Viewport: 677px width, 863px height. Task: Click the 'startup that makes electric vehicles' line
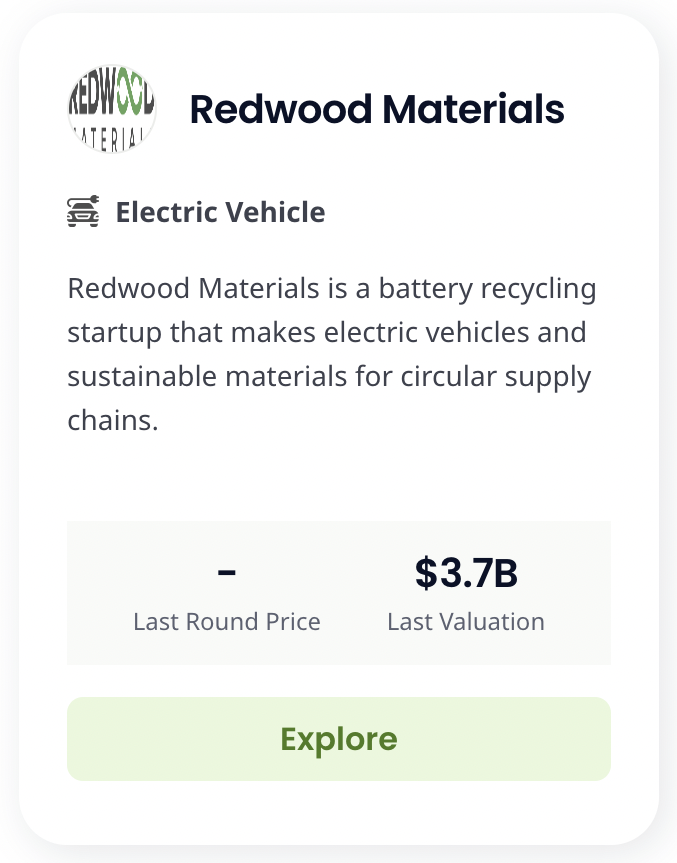[x=298, y=333]
